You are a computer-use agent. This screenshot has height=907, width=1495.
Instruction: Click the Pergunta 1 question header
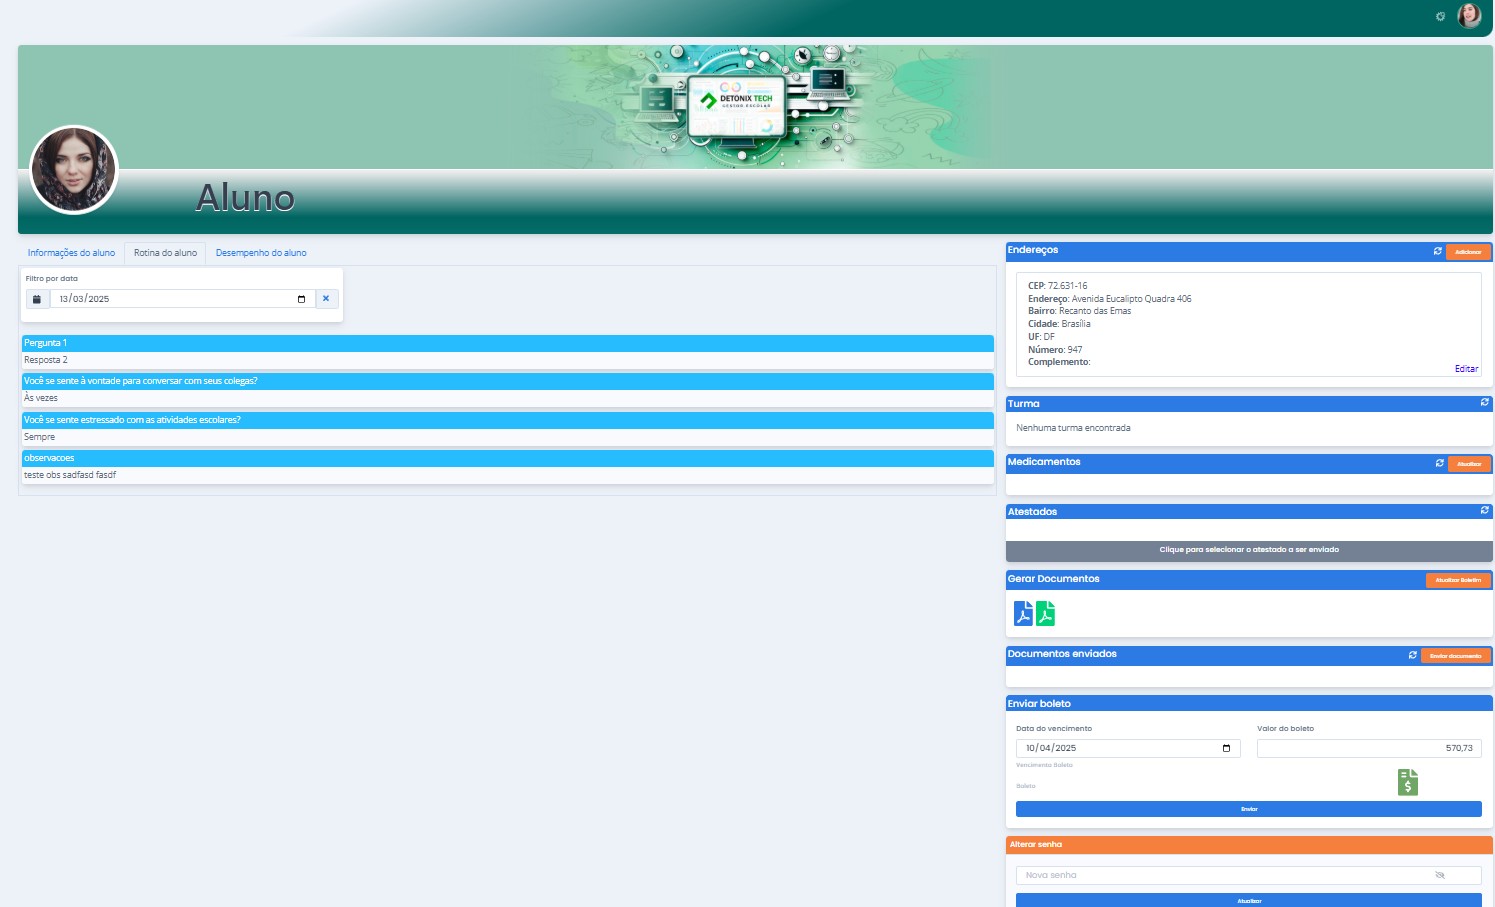(x=508, y=343)
